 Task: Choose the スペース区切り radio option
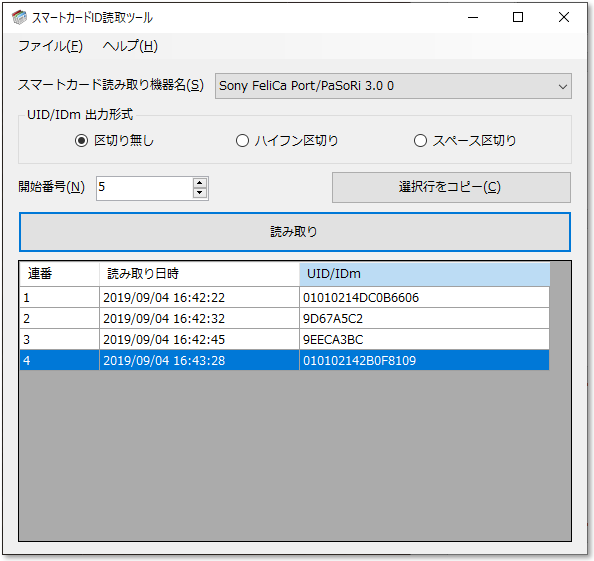[420, 141]
